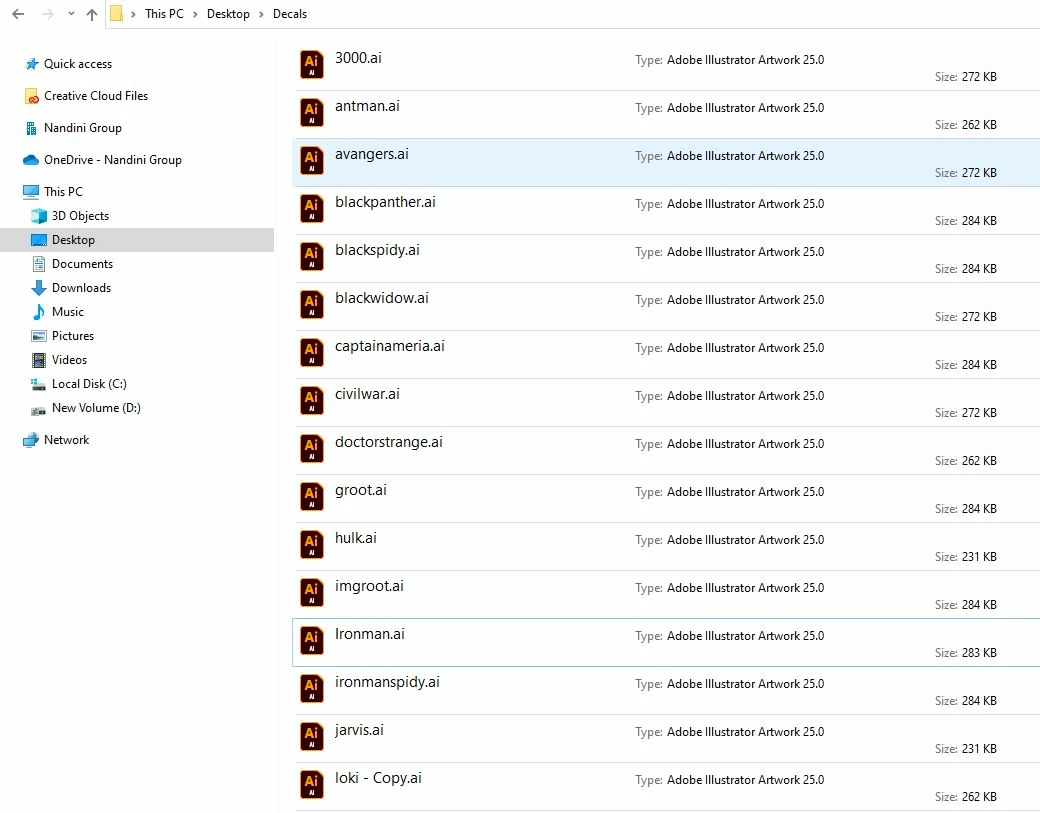
Task: Select file name blackpanther.ai
Action: coord(385,202)
